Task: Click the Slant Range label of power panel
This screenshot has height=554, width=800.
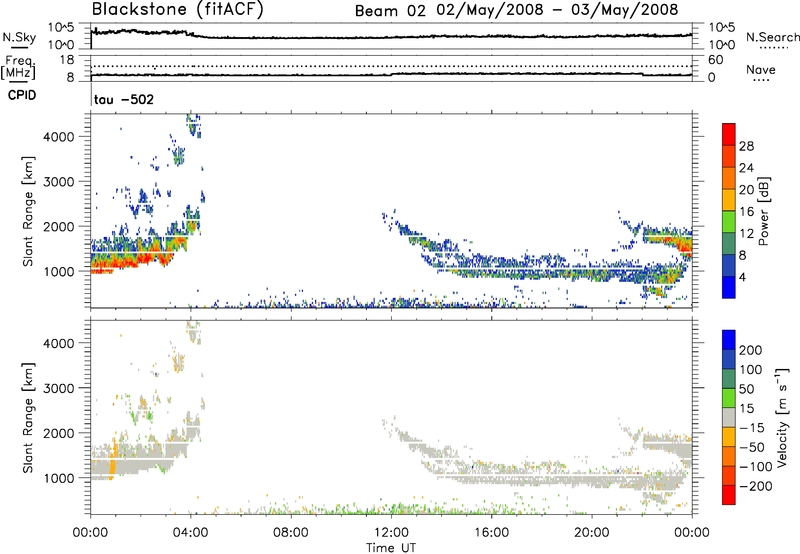Action: [x=28, y=211]
